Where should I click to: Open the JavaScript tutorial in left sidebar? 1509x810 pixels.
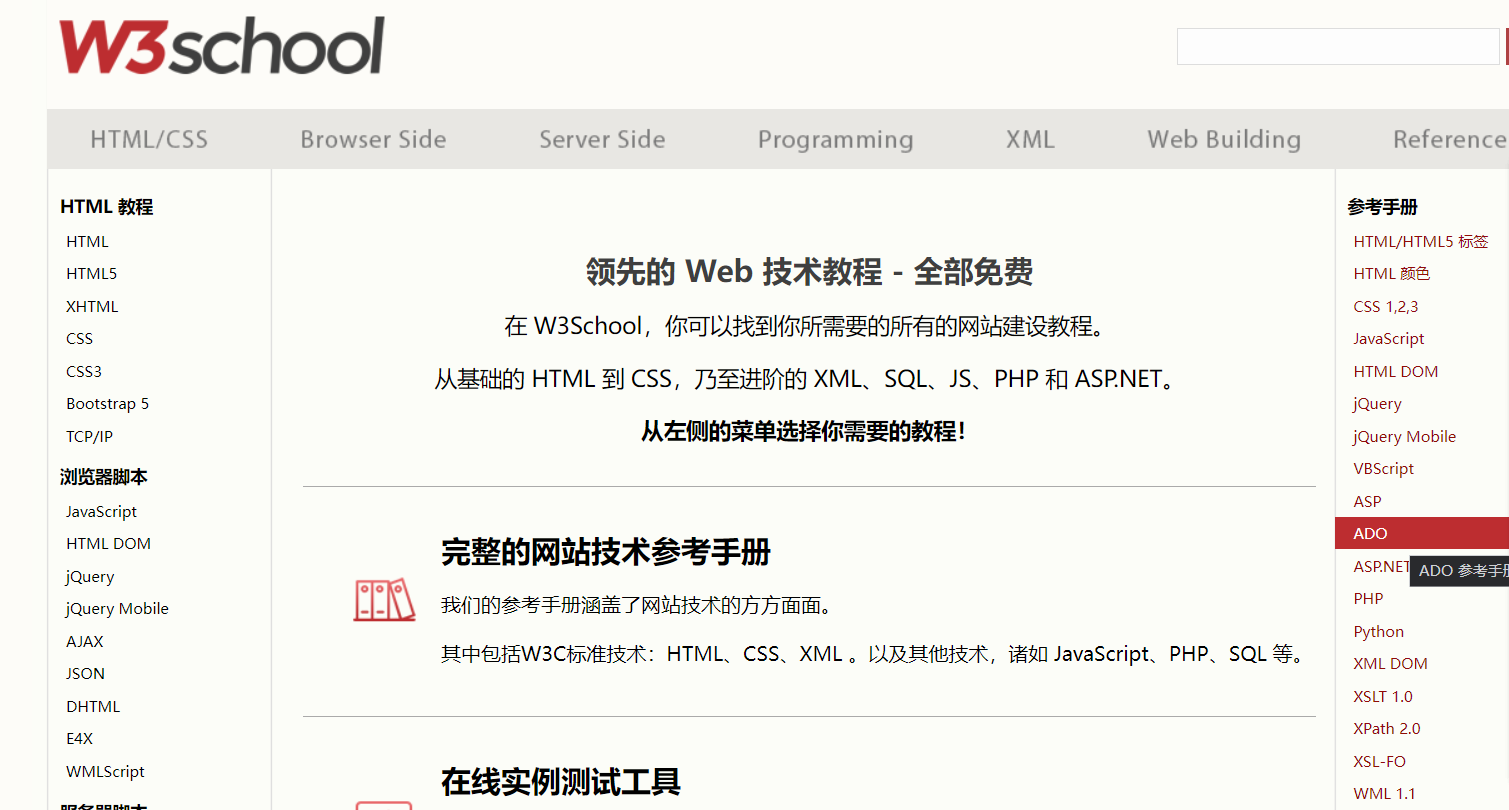pos(101,512)
